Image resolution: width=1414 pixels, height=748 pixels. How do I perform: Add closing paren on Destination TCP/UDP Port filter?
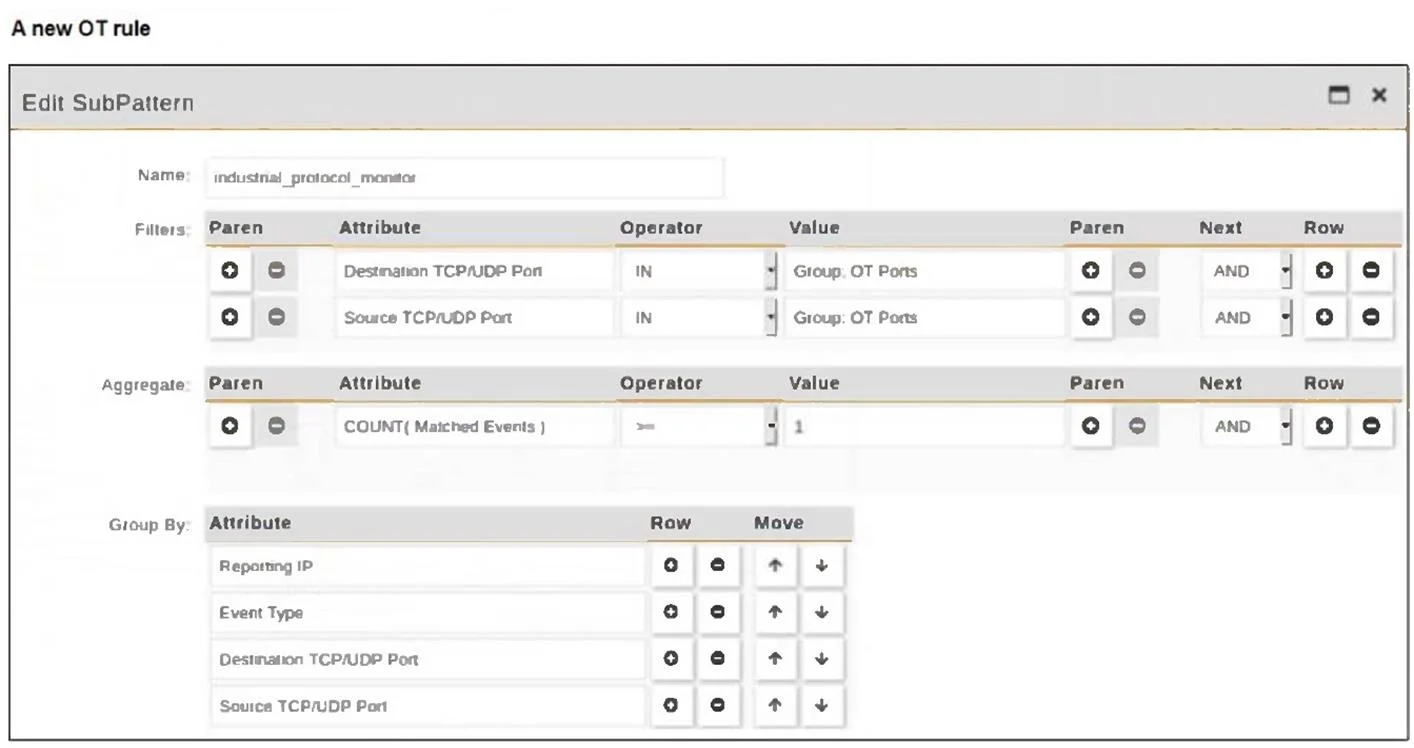point(1091,271)
